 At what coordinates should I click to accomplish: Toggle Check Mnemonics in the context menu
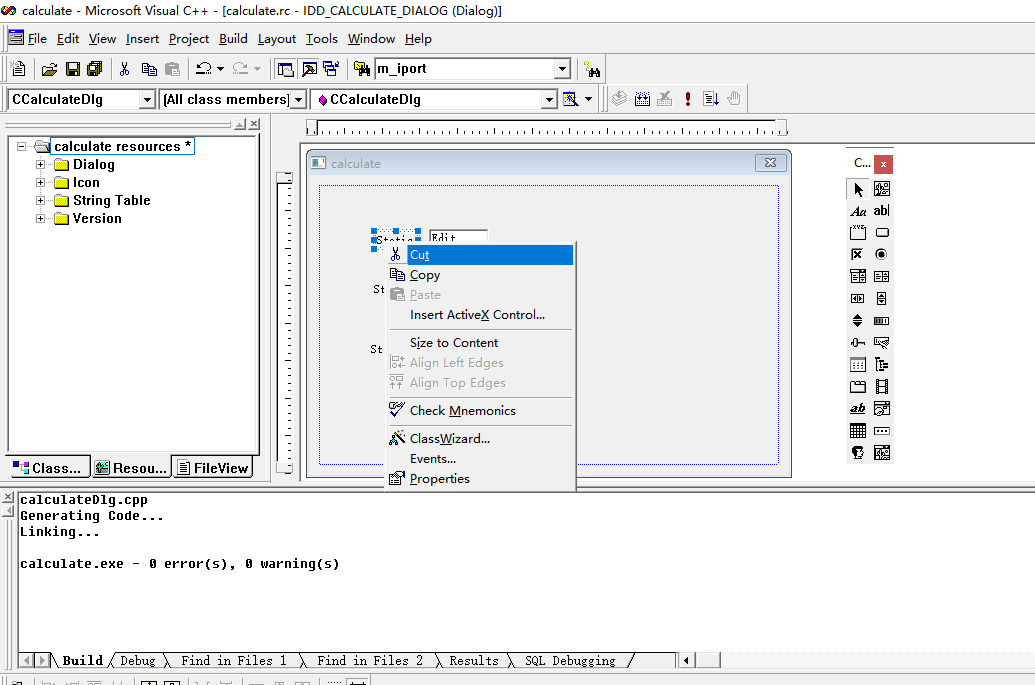point(460,411)
